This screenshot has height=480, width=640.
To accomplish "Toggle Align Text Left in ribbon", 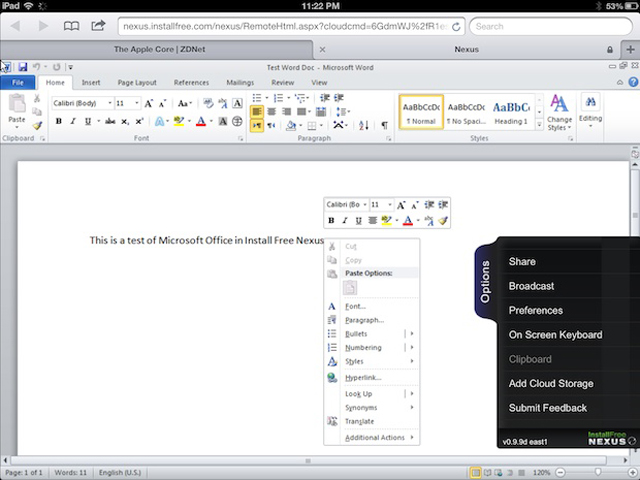I will [x=257, y=111].
